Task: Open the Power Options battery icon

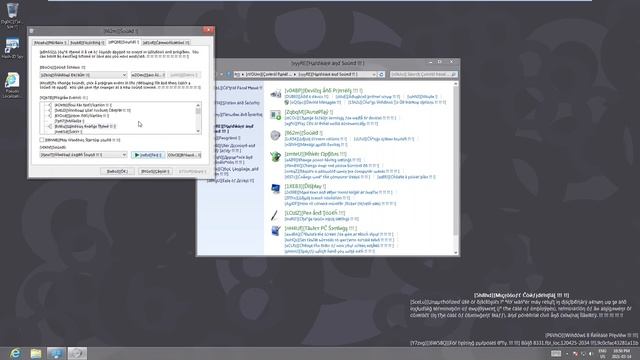Action: [276, 157]
